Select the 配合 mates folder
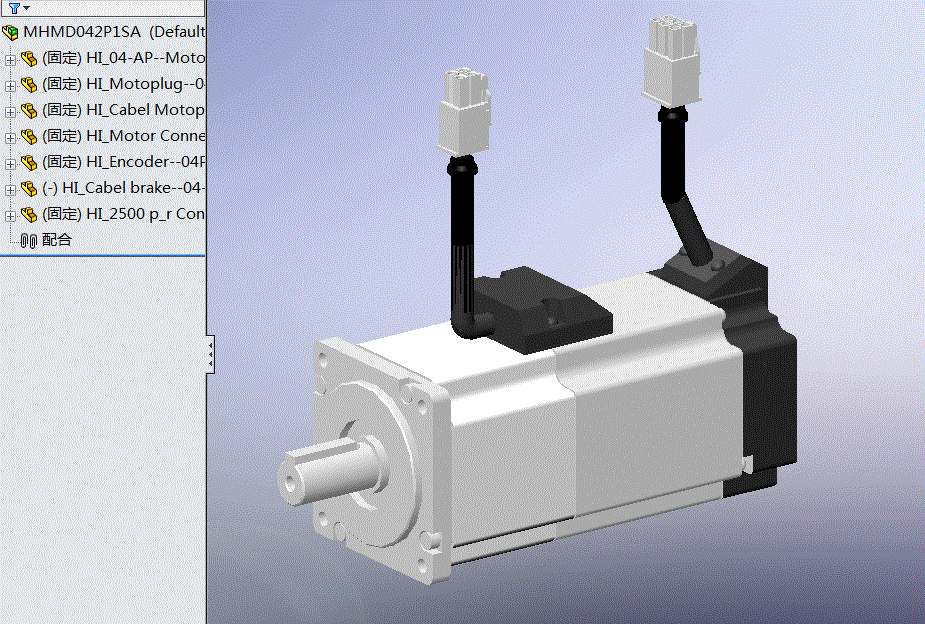This screenshot has width=925, height=624. point(57,240)
